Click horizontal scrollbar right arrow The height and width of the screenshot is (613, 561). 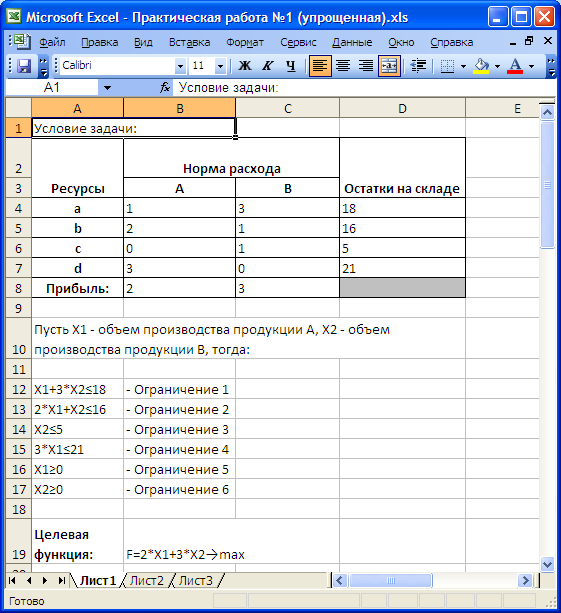click(524, 581)
